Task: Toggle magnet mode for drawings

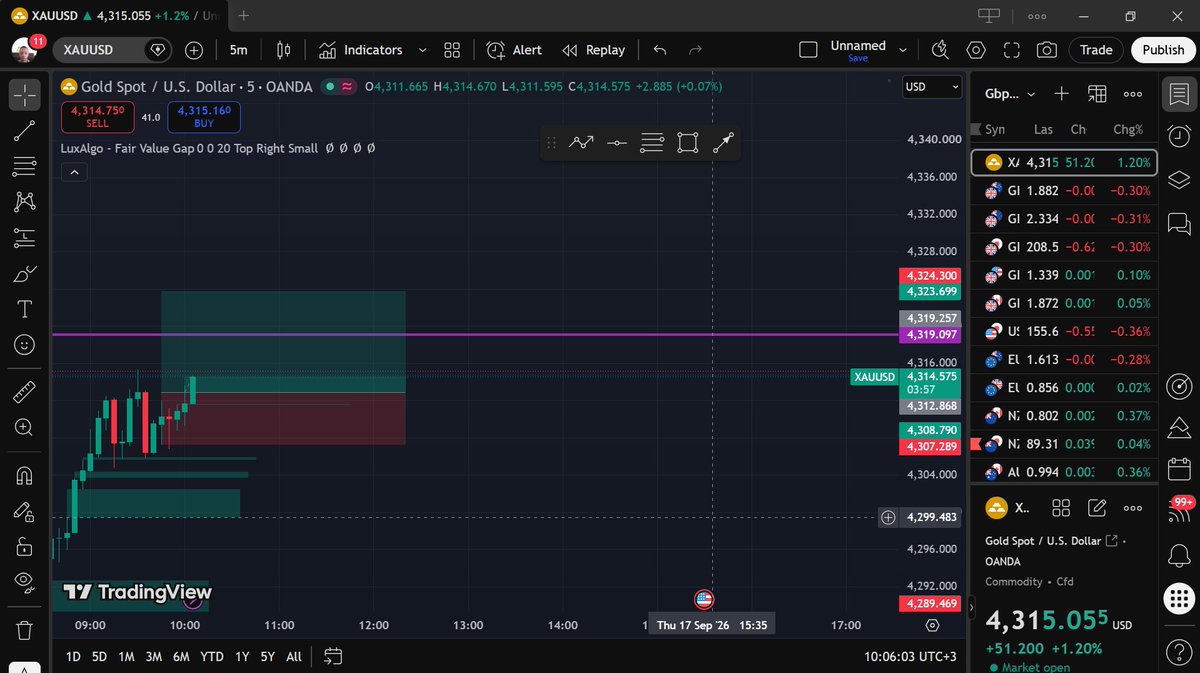Action: click(x=25, y=476)
